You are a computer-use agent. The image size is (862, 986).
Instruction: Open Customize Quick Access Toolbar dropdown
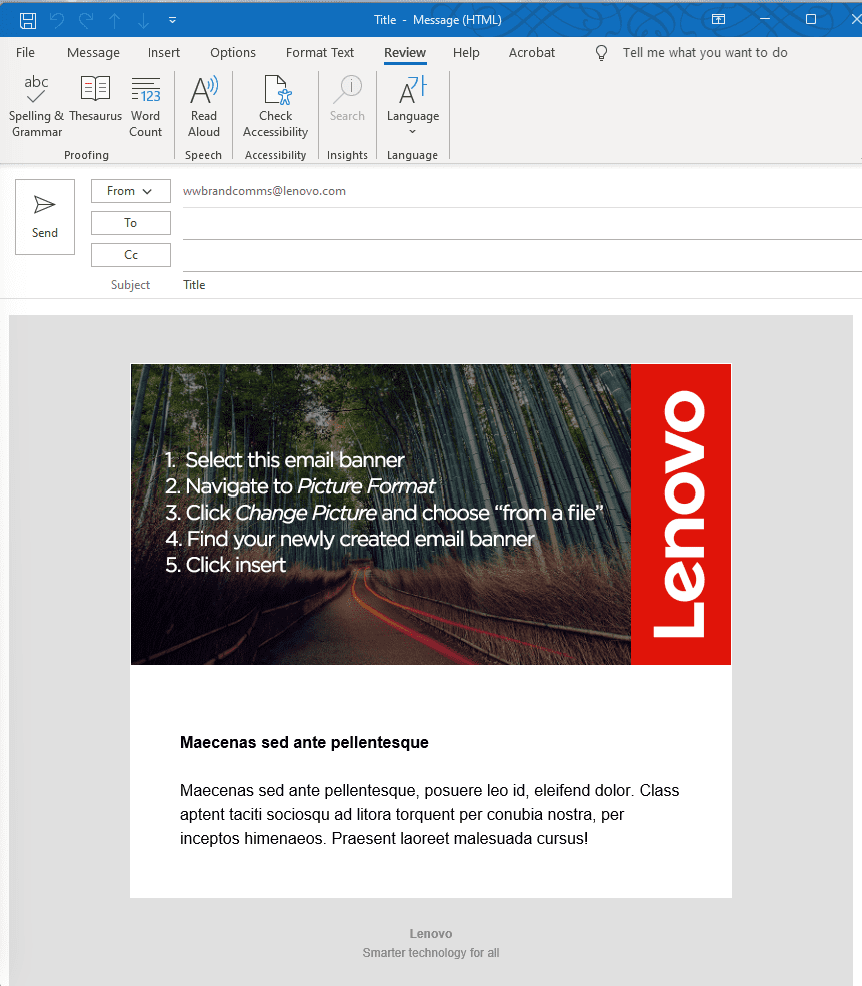[x=173, y=20]
